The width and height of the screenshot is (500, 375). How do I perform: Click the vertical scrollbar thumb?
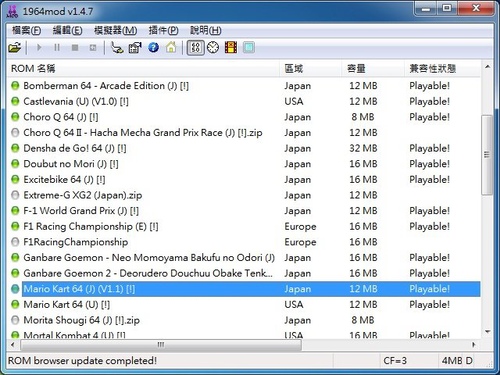click(487, 155)
